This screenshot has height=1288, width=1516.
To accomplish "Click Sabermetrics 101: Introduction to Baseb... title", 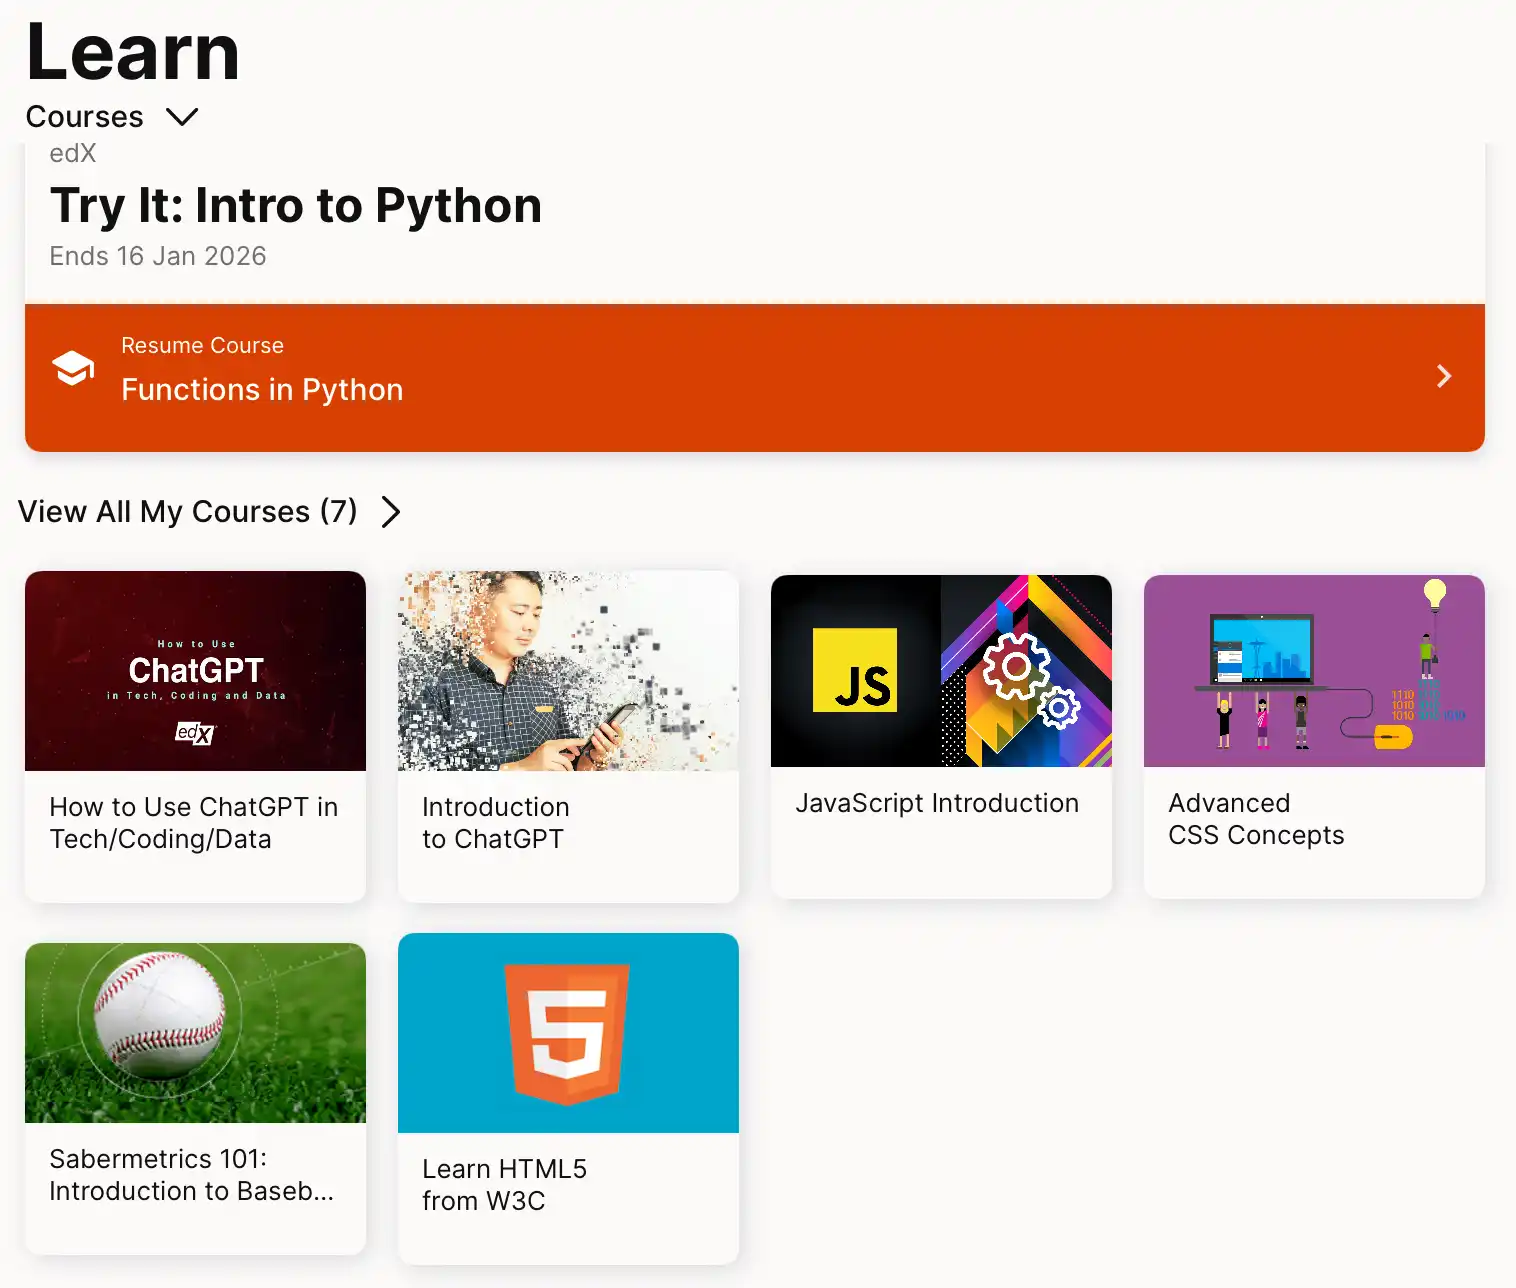I will (191, 1175).
